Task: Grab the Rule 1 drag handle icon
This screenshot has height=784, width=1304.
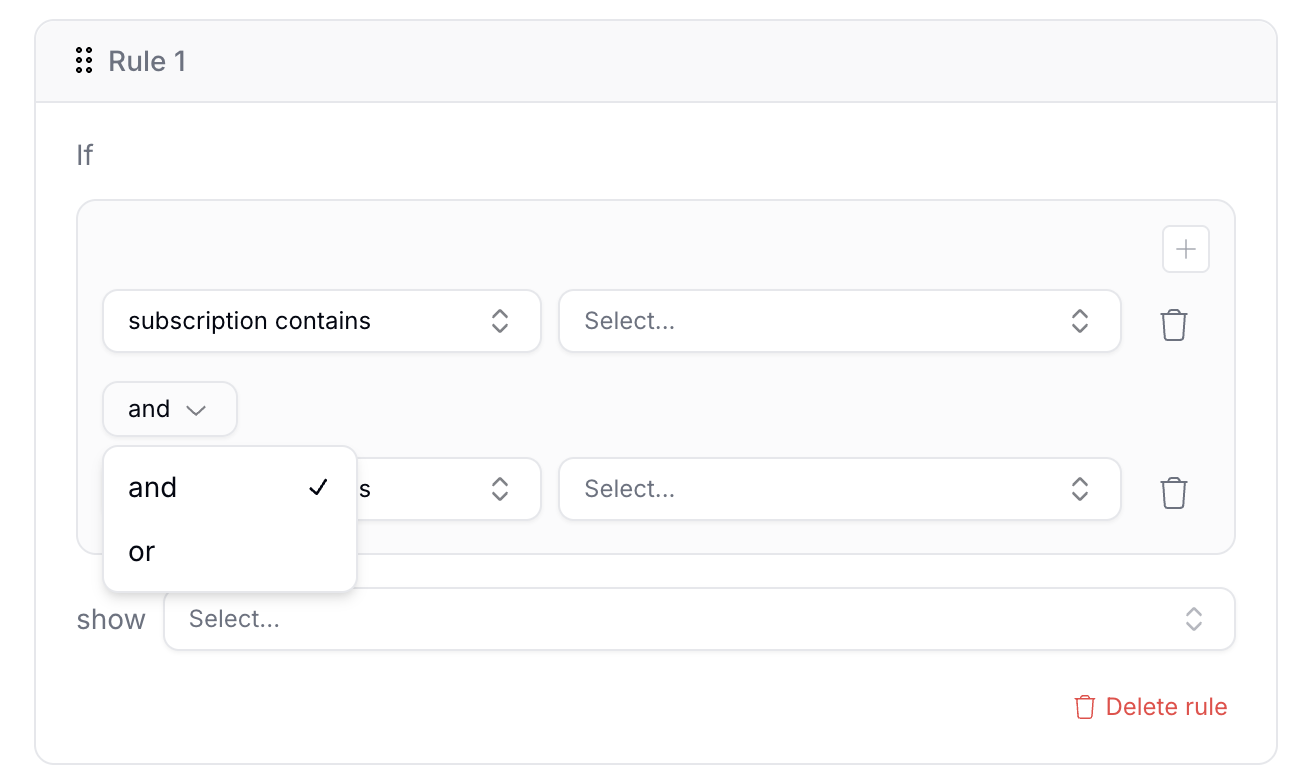Action: coord(85,61)
